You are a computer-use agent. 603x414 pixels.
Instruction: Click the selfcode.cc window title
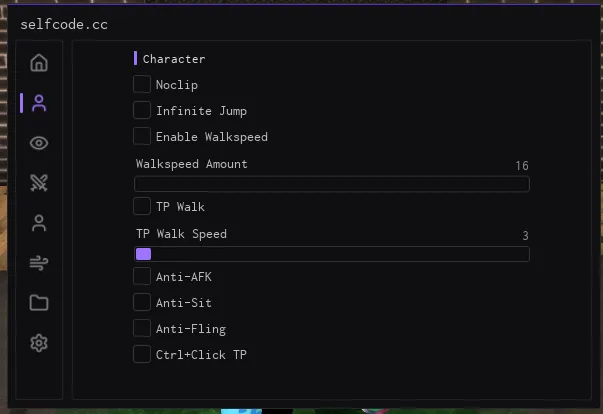click(64, 25)
